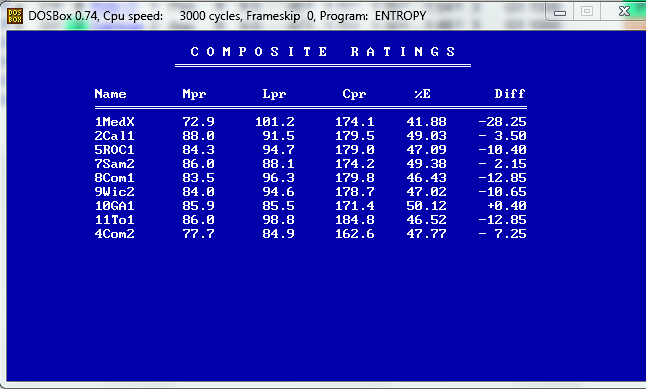Click %E value 46.43
The image size is (646, 389).
(426, 178)
